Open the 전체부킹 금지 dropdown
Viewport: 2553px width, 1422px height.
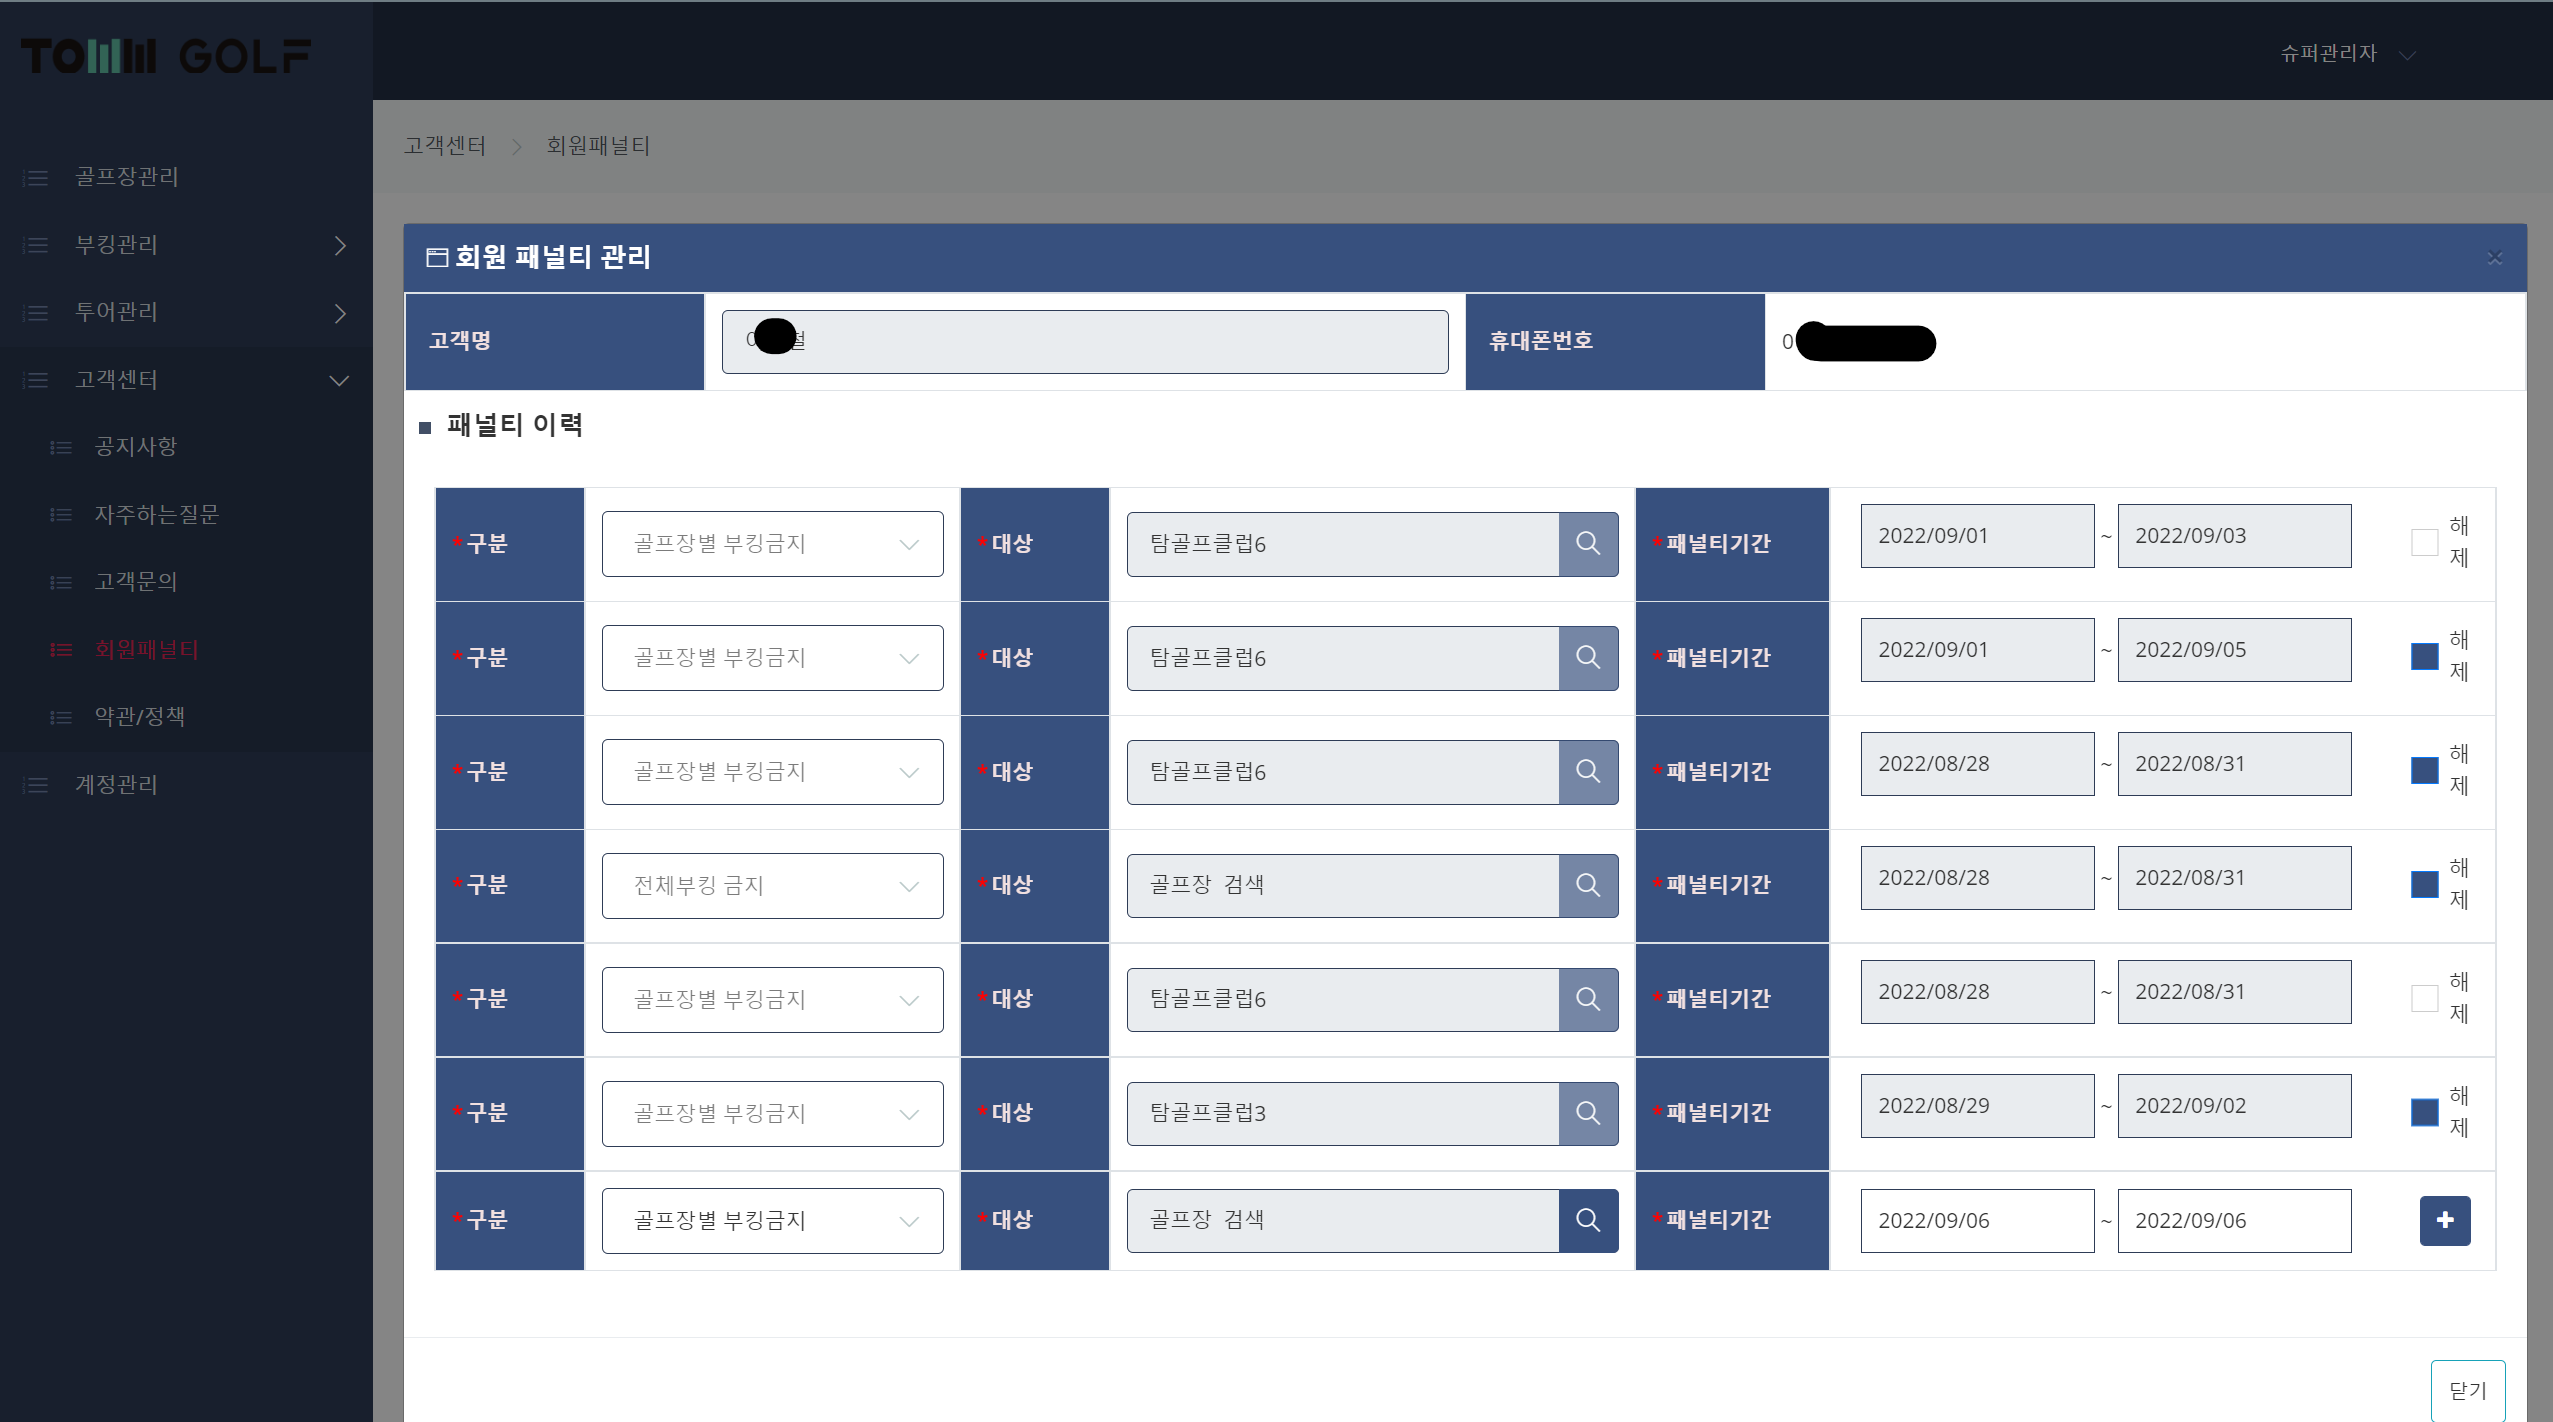[x=772, y=886]
